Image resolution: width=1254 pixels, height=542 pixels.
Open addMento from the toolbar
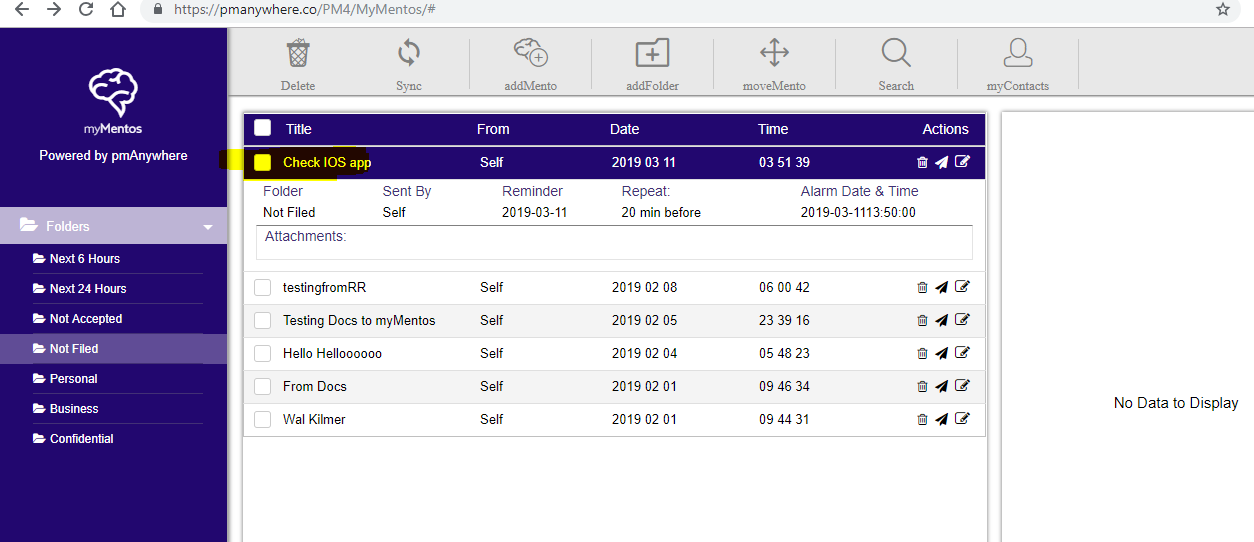530,54
